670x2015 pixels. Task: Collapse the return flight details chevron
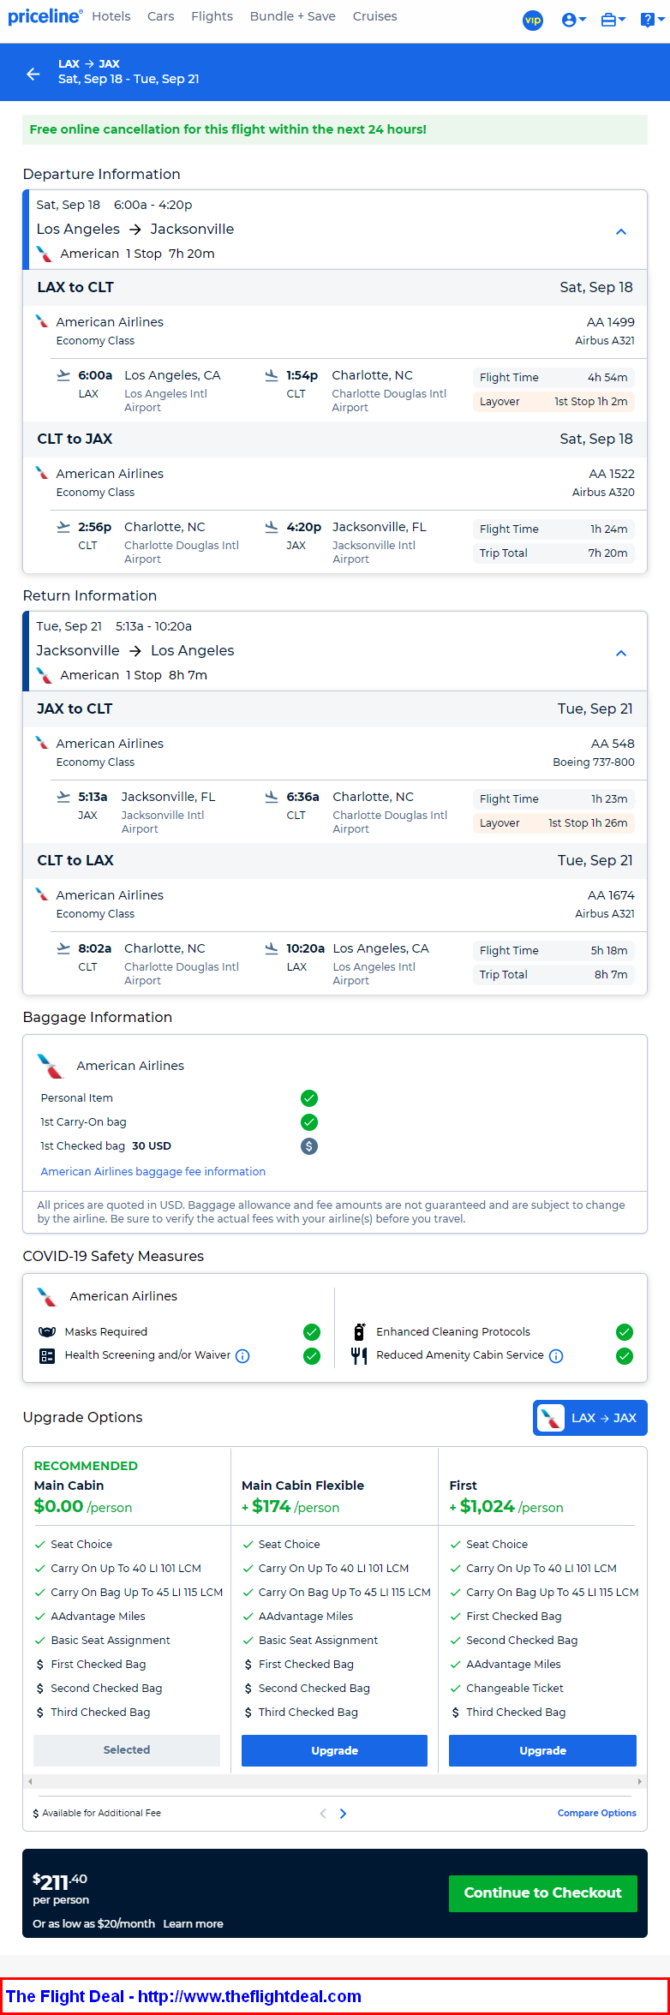click(621, 653)
